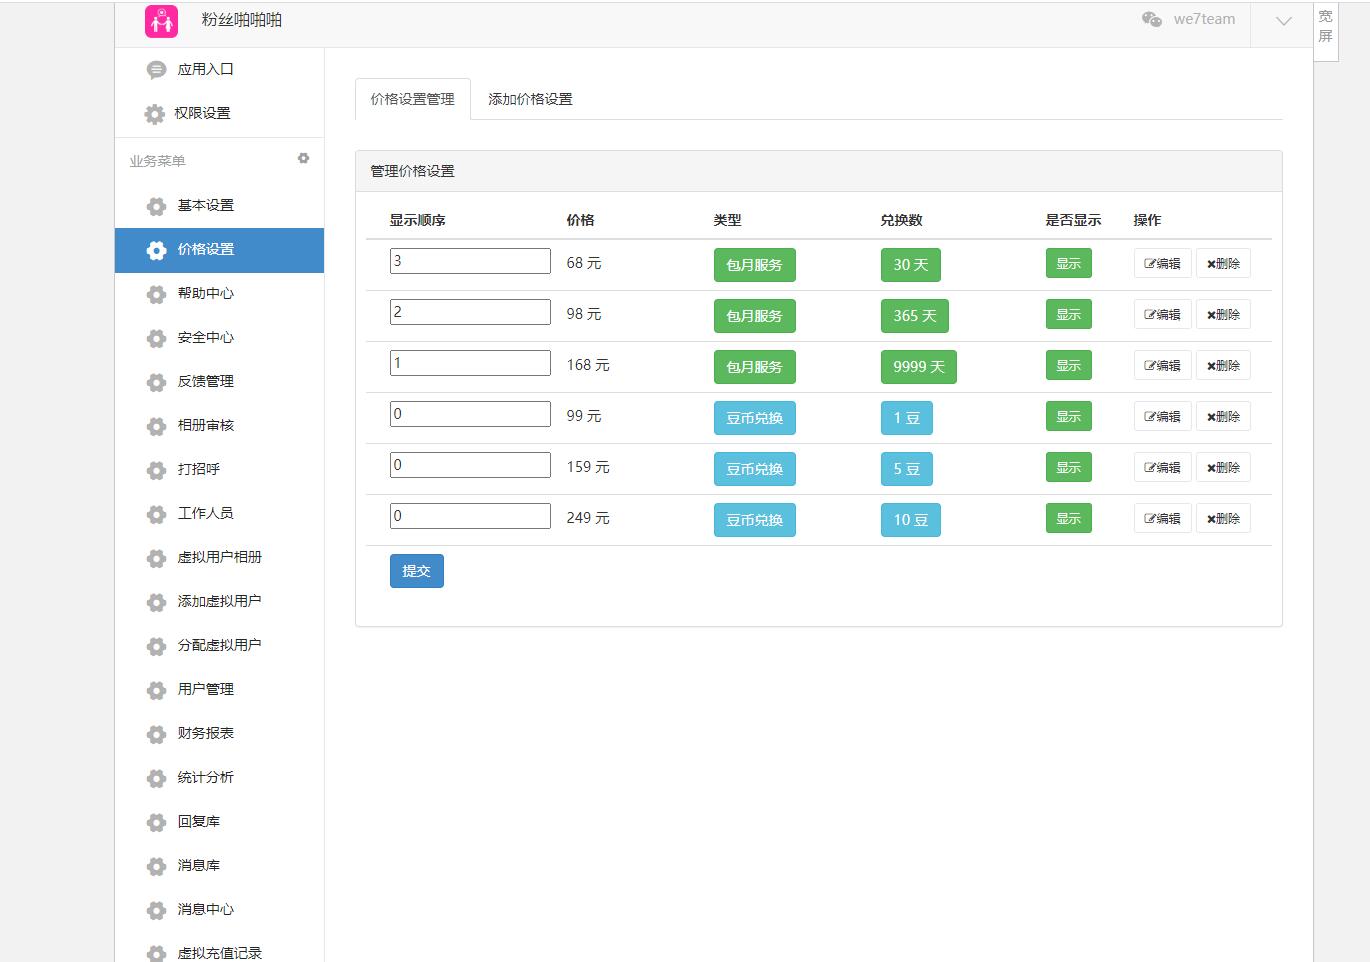The height and width of the screenshot is (962, 1370).
Task: Toggle the 宽屏 wide screen expander
Action: click(x=1325, y=26)
